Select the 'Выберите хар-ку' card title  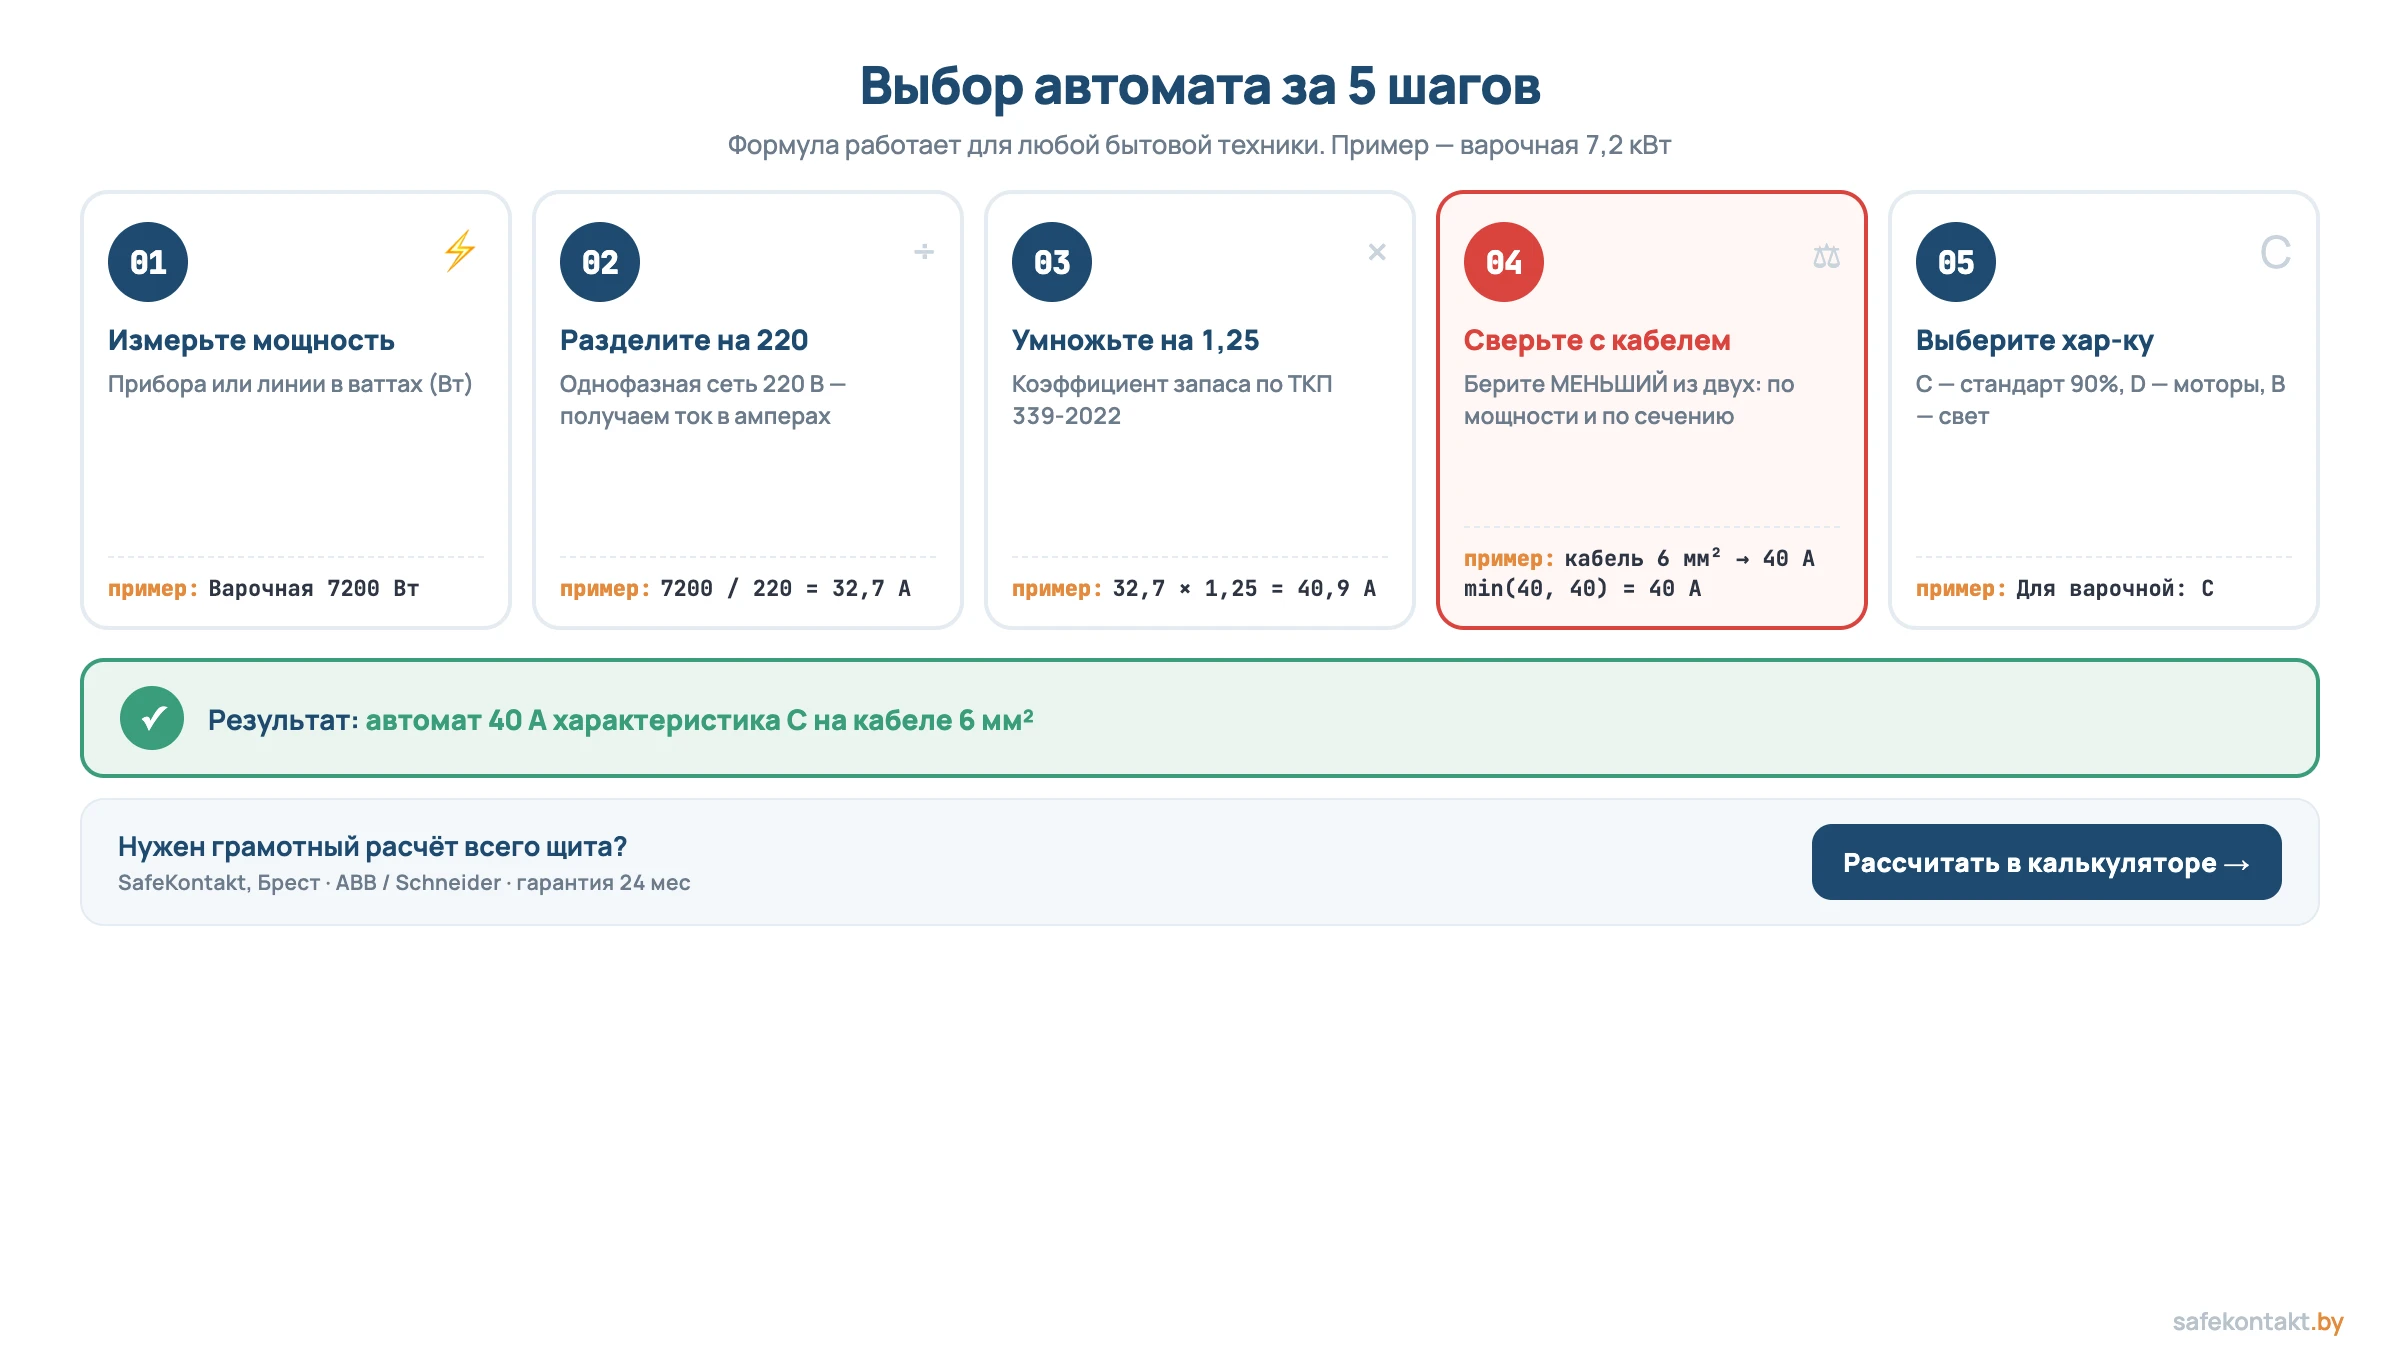pos(2034,340)
